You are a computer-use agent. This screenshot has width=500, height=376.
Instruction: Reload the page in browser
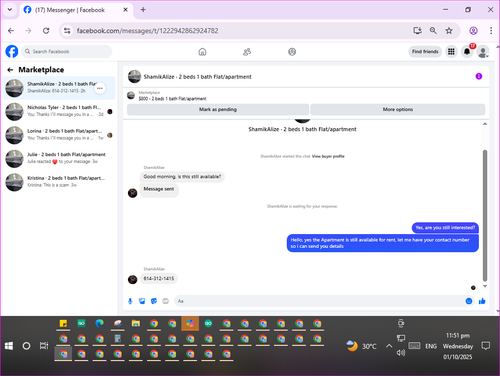tap(46, 31)
